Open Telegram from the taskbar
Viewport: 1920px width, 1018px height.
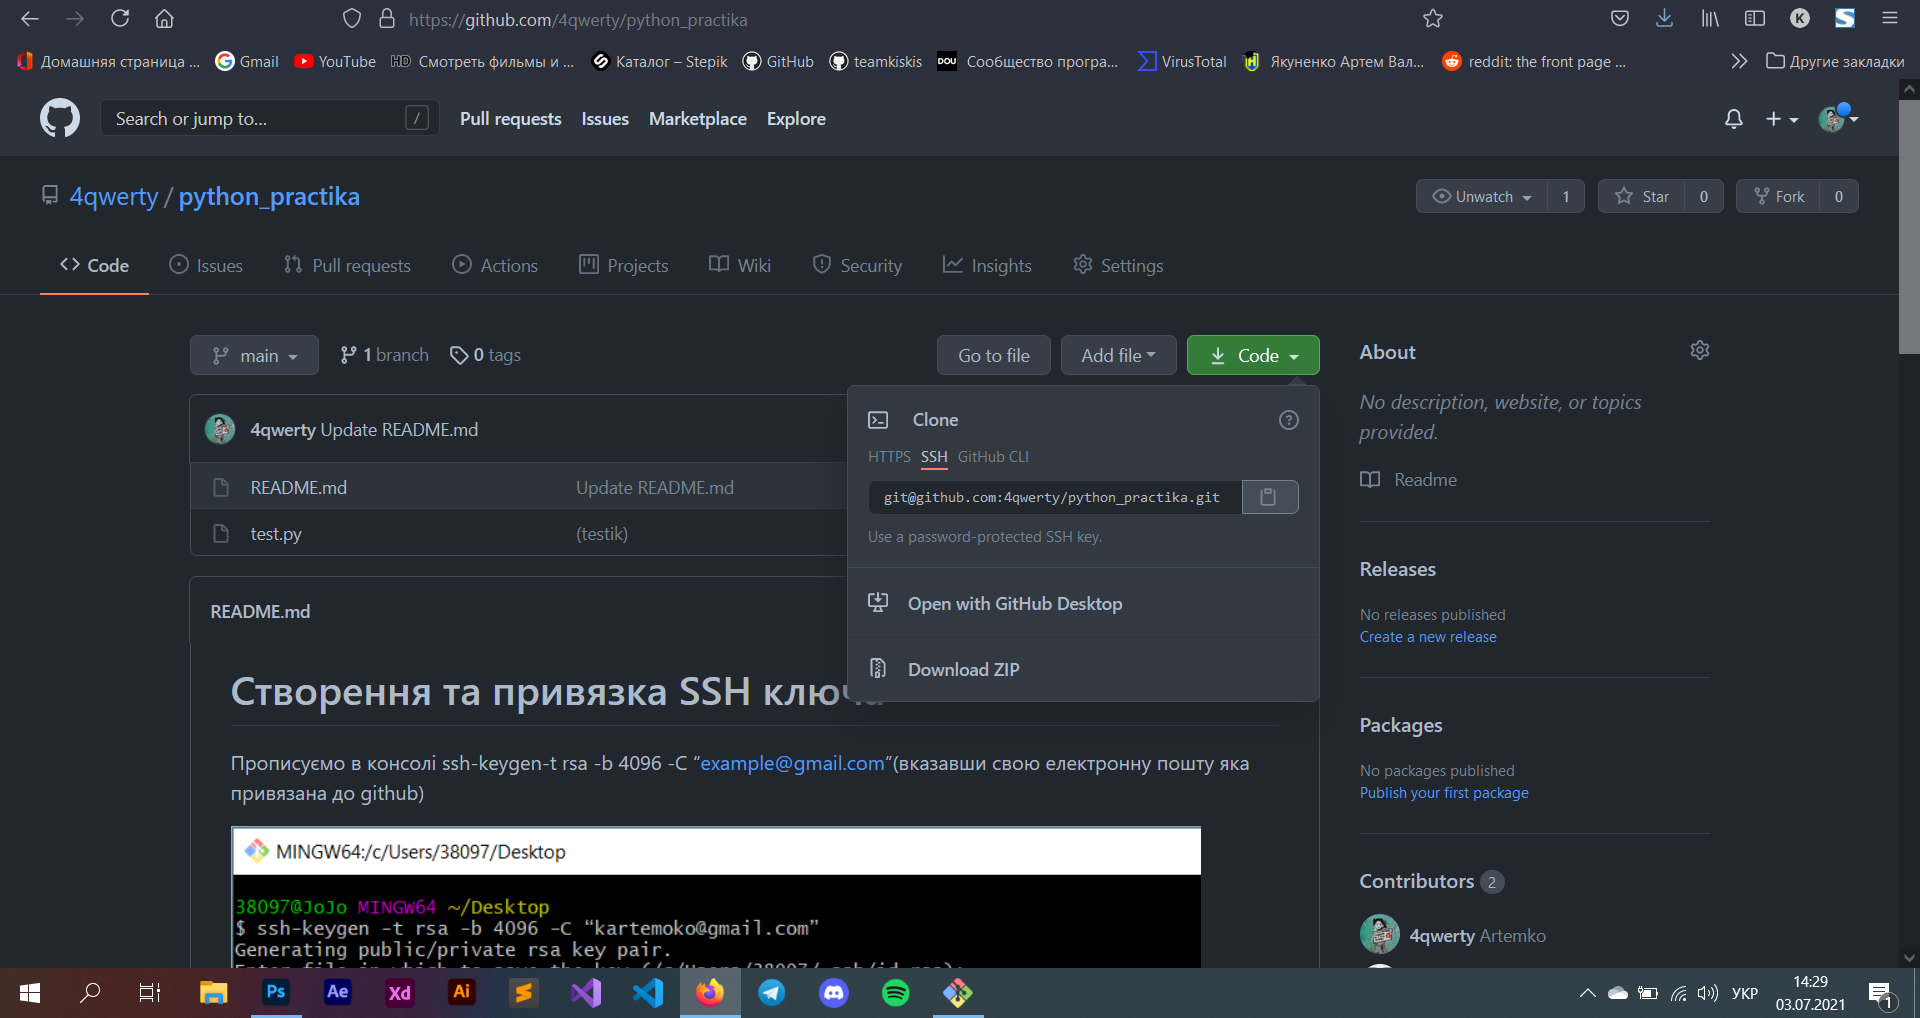click(x=772, y=993)
